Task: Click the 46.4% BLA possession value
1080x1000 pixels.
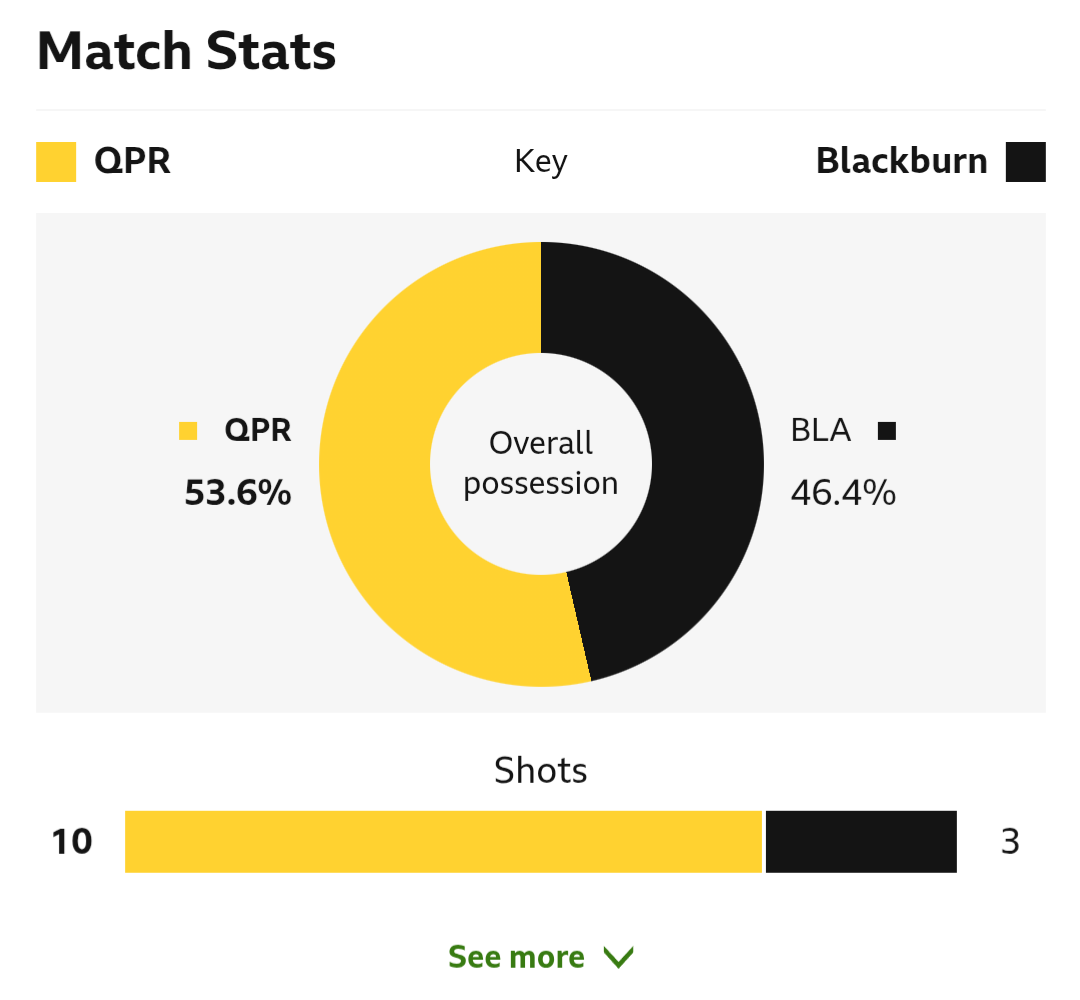Action: coord(843,493)
